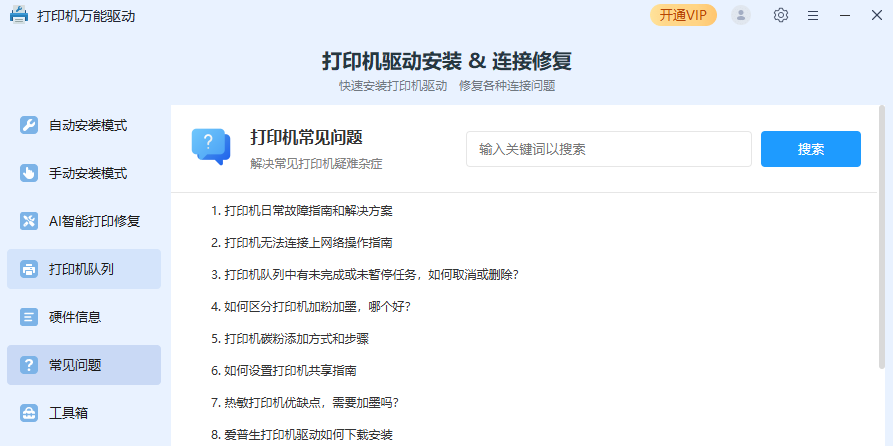
Task: Focus the 输入关键词以搜索 search field
Action: click(609, 149)
